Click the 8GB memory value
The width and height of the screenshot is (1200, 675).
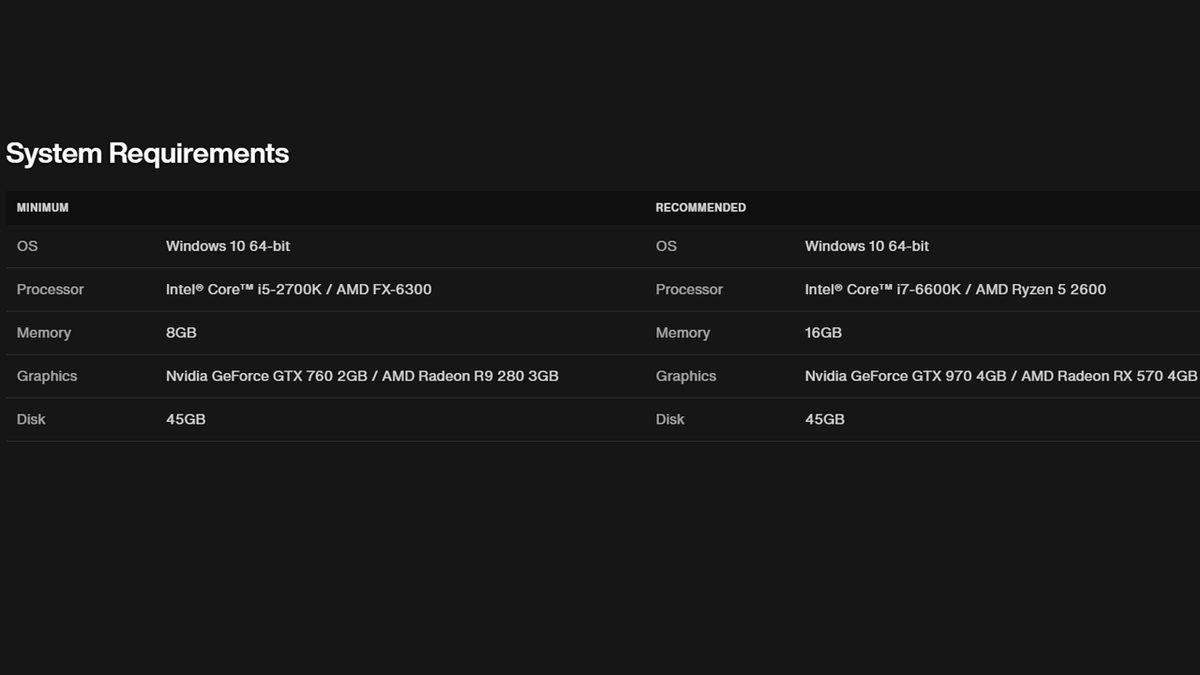coord(181,333)
